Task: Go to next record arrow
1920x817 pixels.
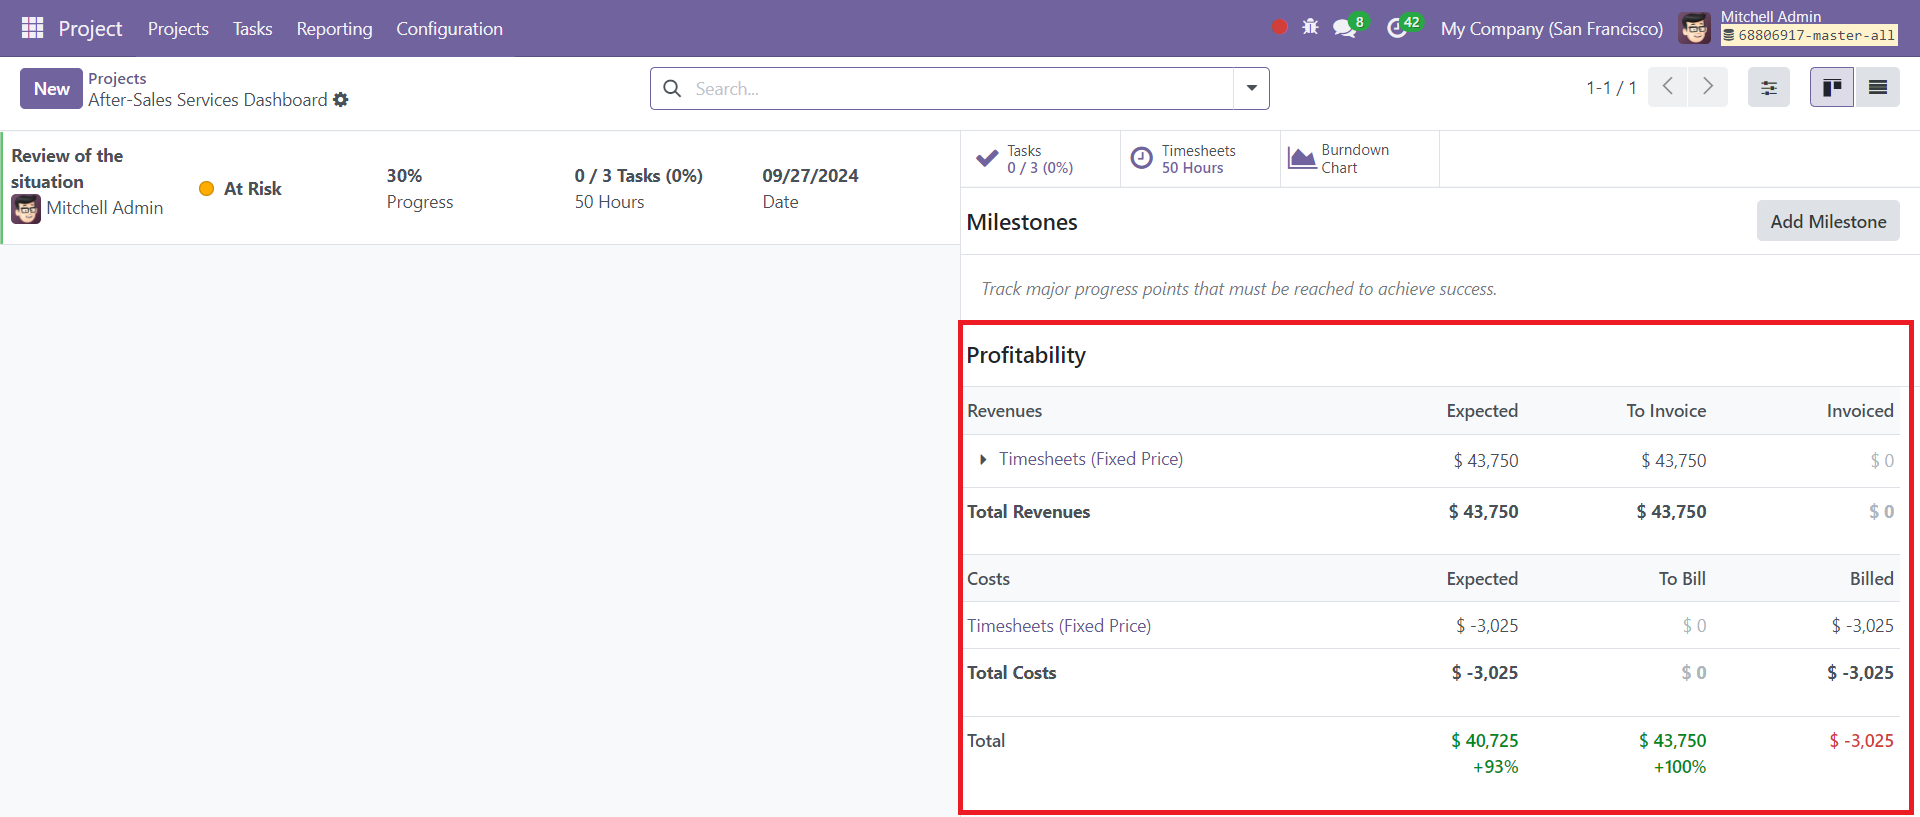Action: 1708,87
